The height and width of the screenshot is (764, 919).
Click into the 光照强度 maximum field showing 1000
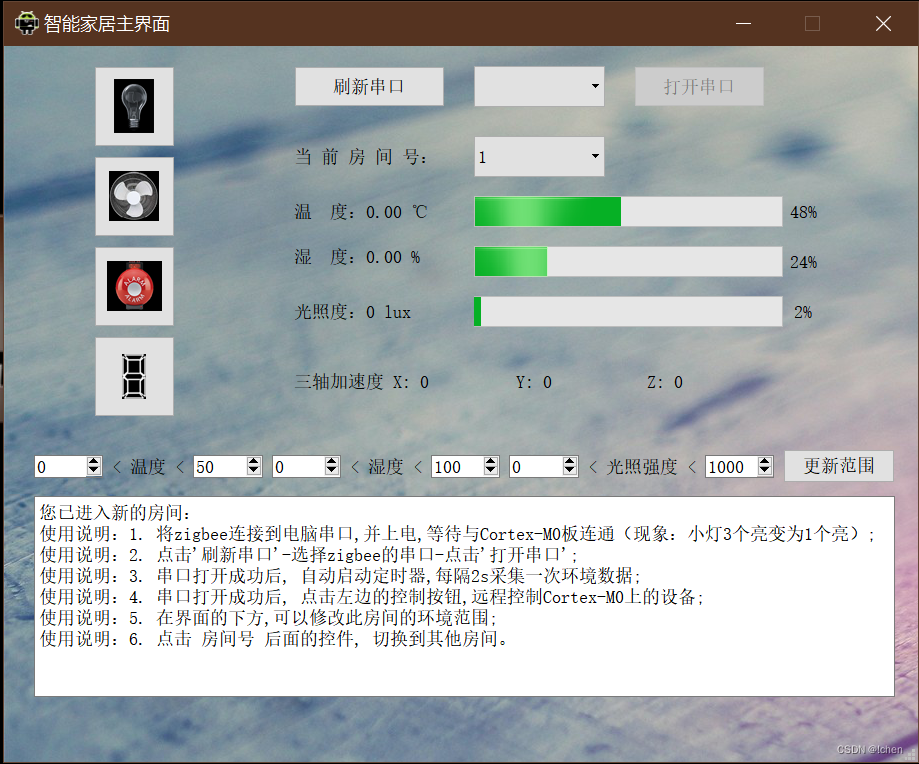(x=731, y=466)
